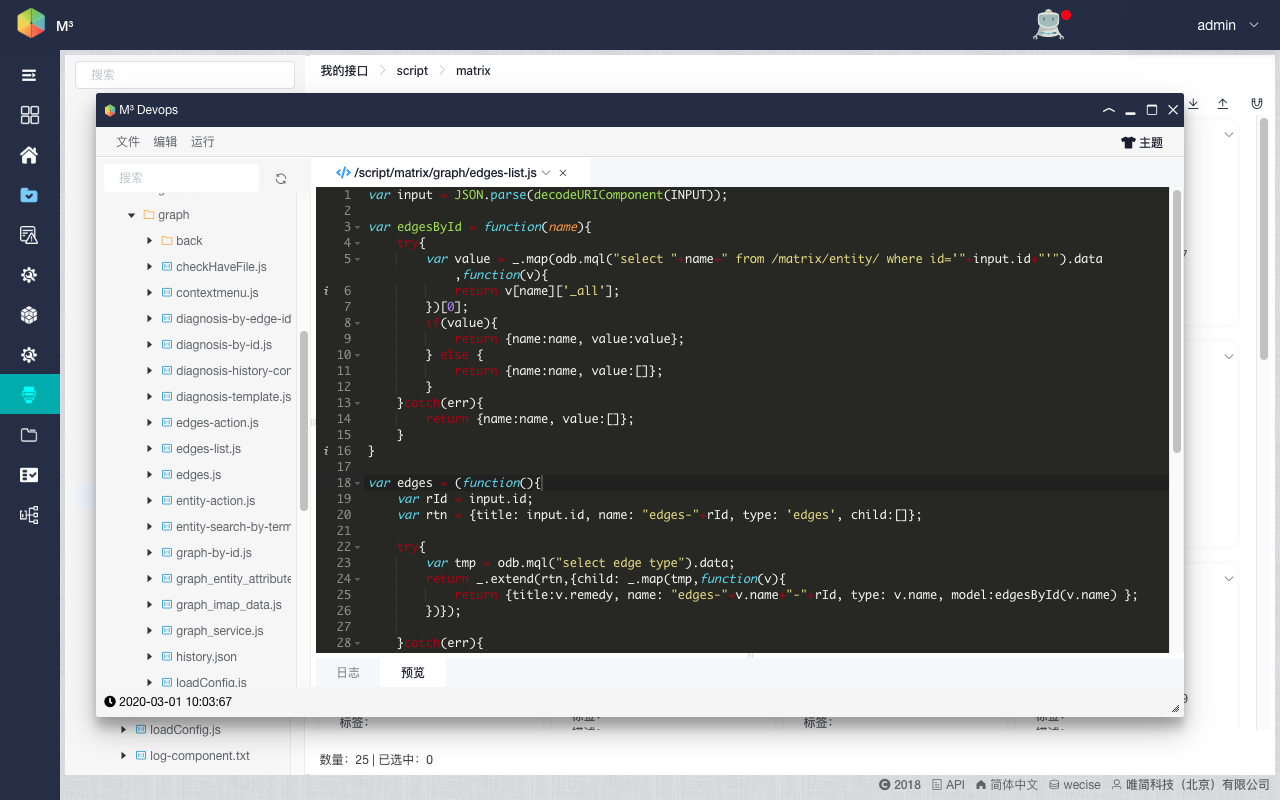This screenshot has width=1280, height=800.
Task: Open the 文件 menu
Action: pyautogui.click(x=128, y=142)
